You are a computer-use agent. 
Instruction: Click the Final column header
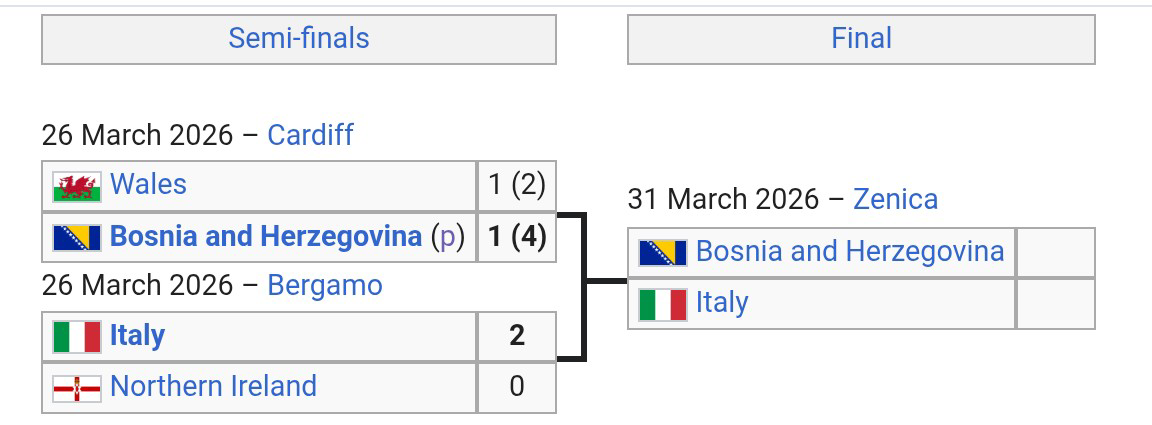pos(861,39)
